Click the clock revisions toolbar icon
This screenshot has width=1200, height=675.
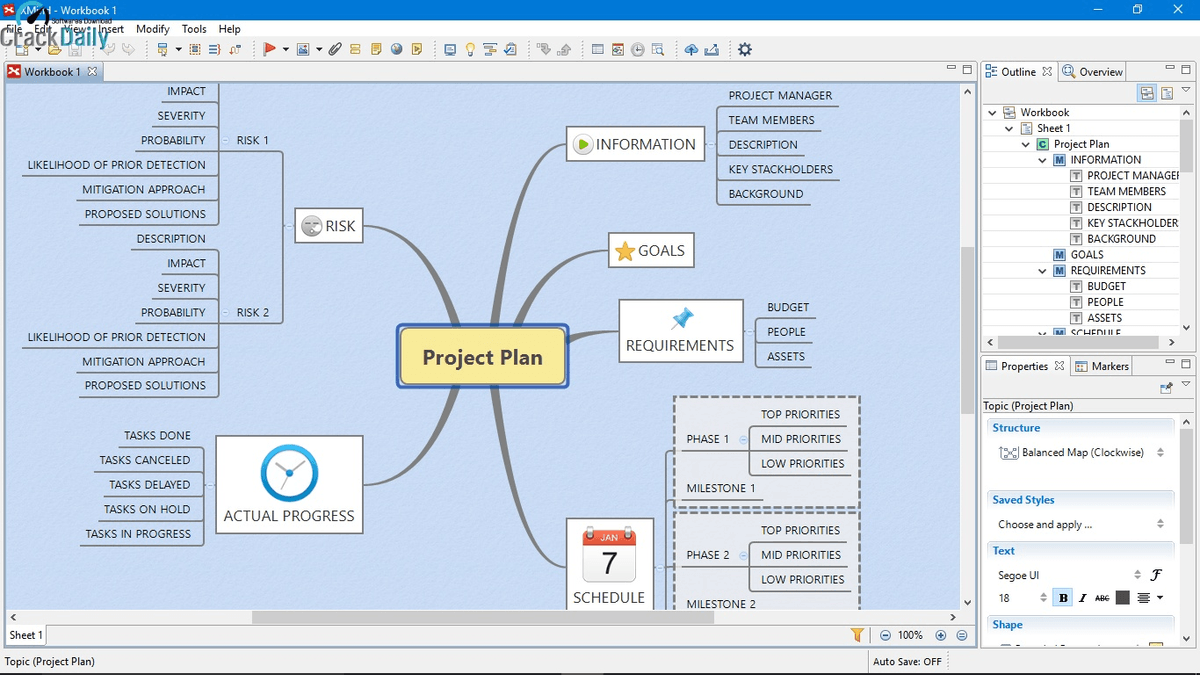[x=638, y=49]
